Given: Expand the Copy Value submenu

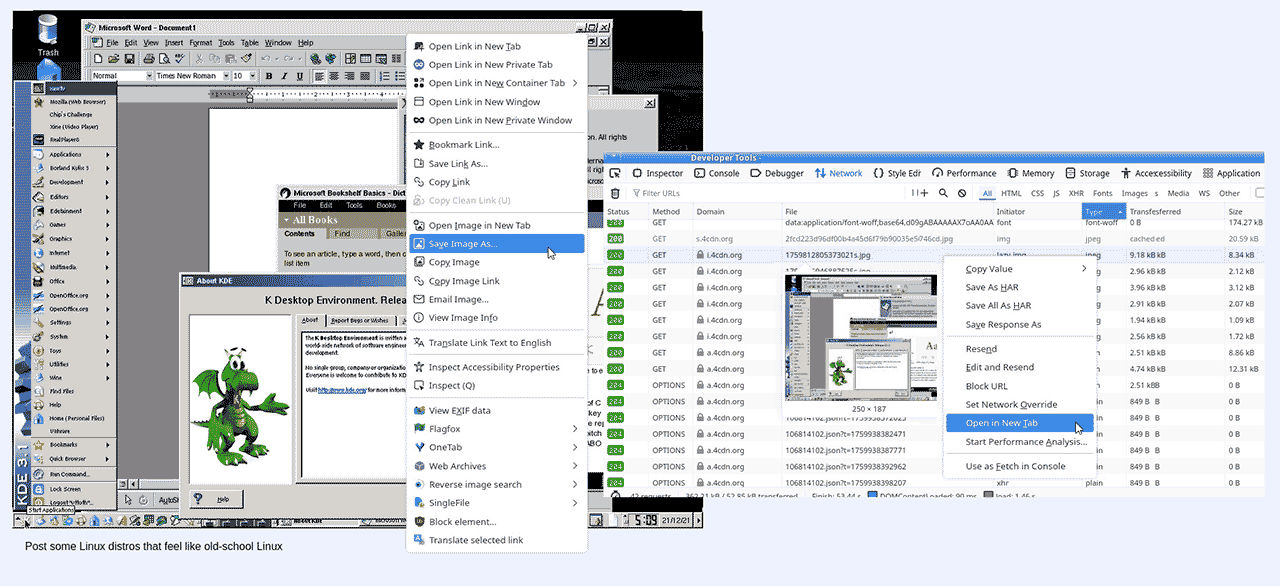Looking at the screenshot, I should 1020,269.
